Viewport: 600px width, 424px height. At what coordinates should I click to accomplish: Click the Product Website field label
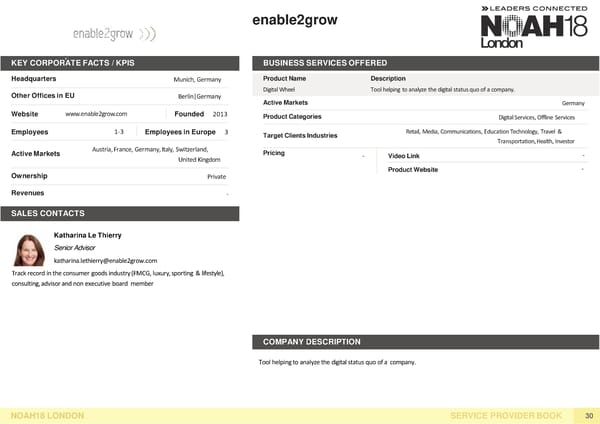click(412, 170)
